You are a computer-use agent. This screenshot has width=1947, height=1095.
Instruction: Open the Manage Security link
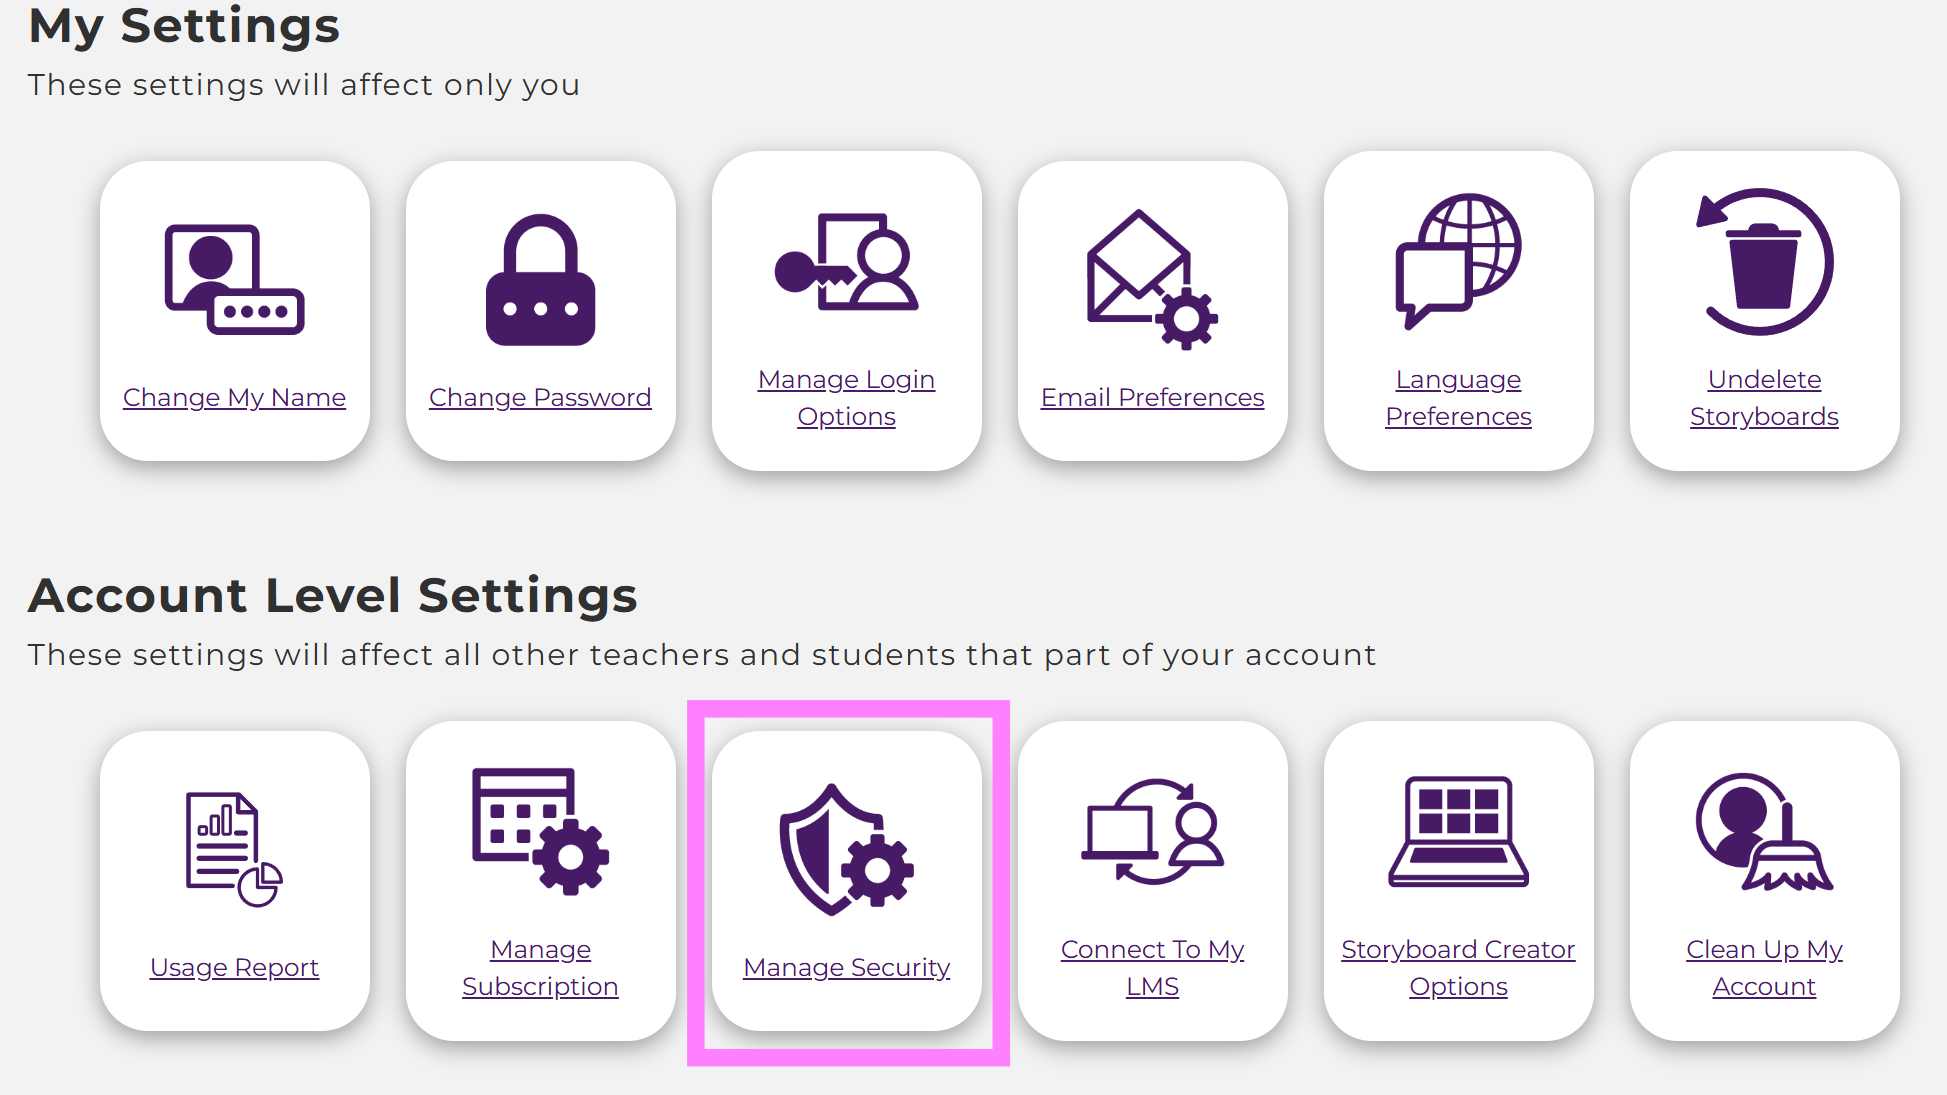(846, 967)
